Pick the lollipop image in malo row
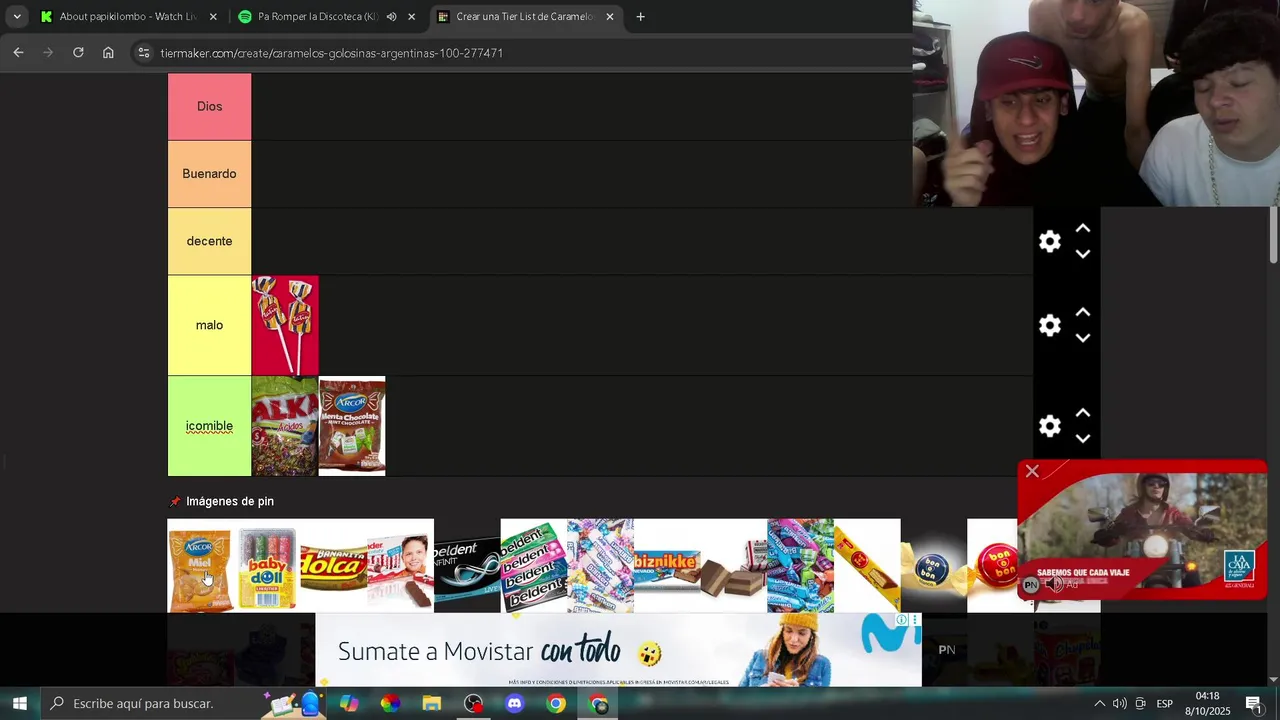 tap(285, 325)
